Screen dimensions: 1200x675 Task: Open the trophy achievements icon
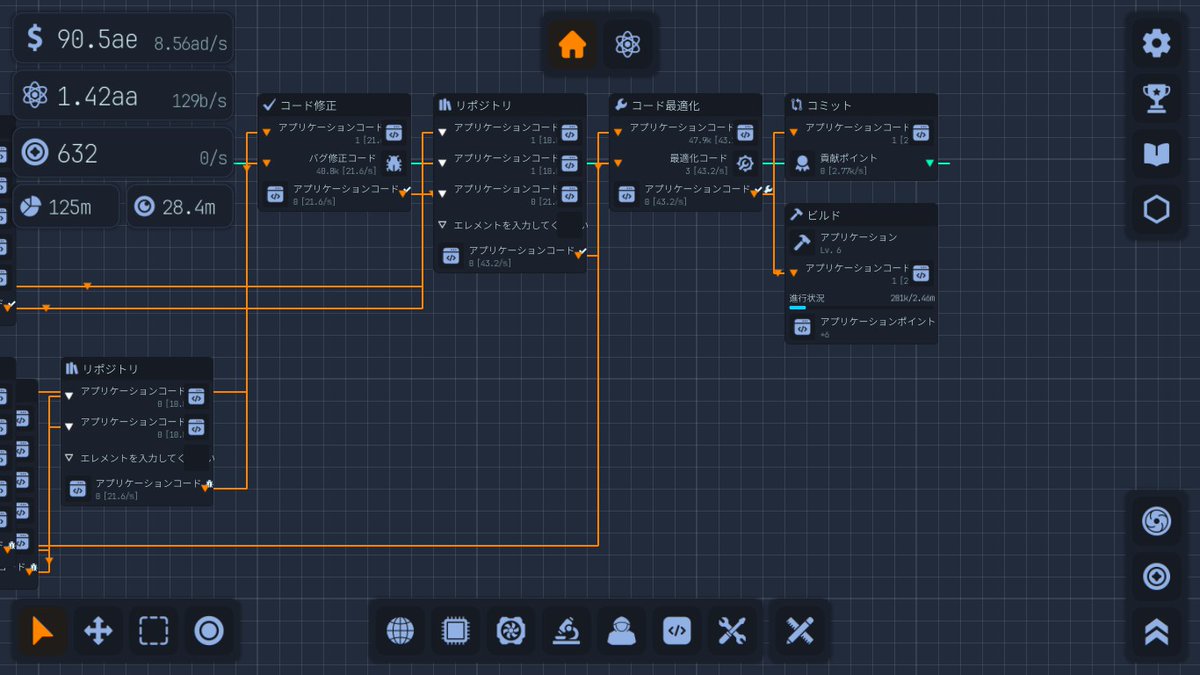coord(1156,98)
